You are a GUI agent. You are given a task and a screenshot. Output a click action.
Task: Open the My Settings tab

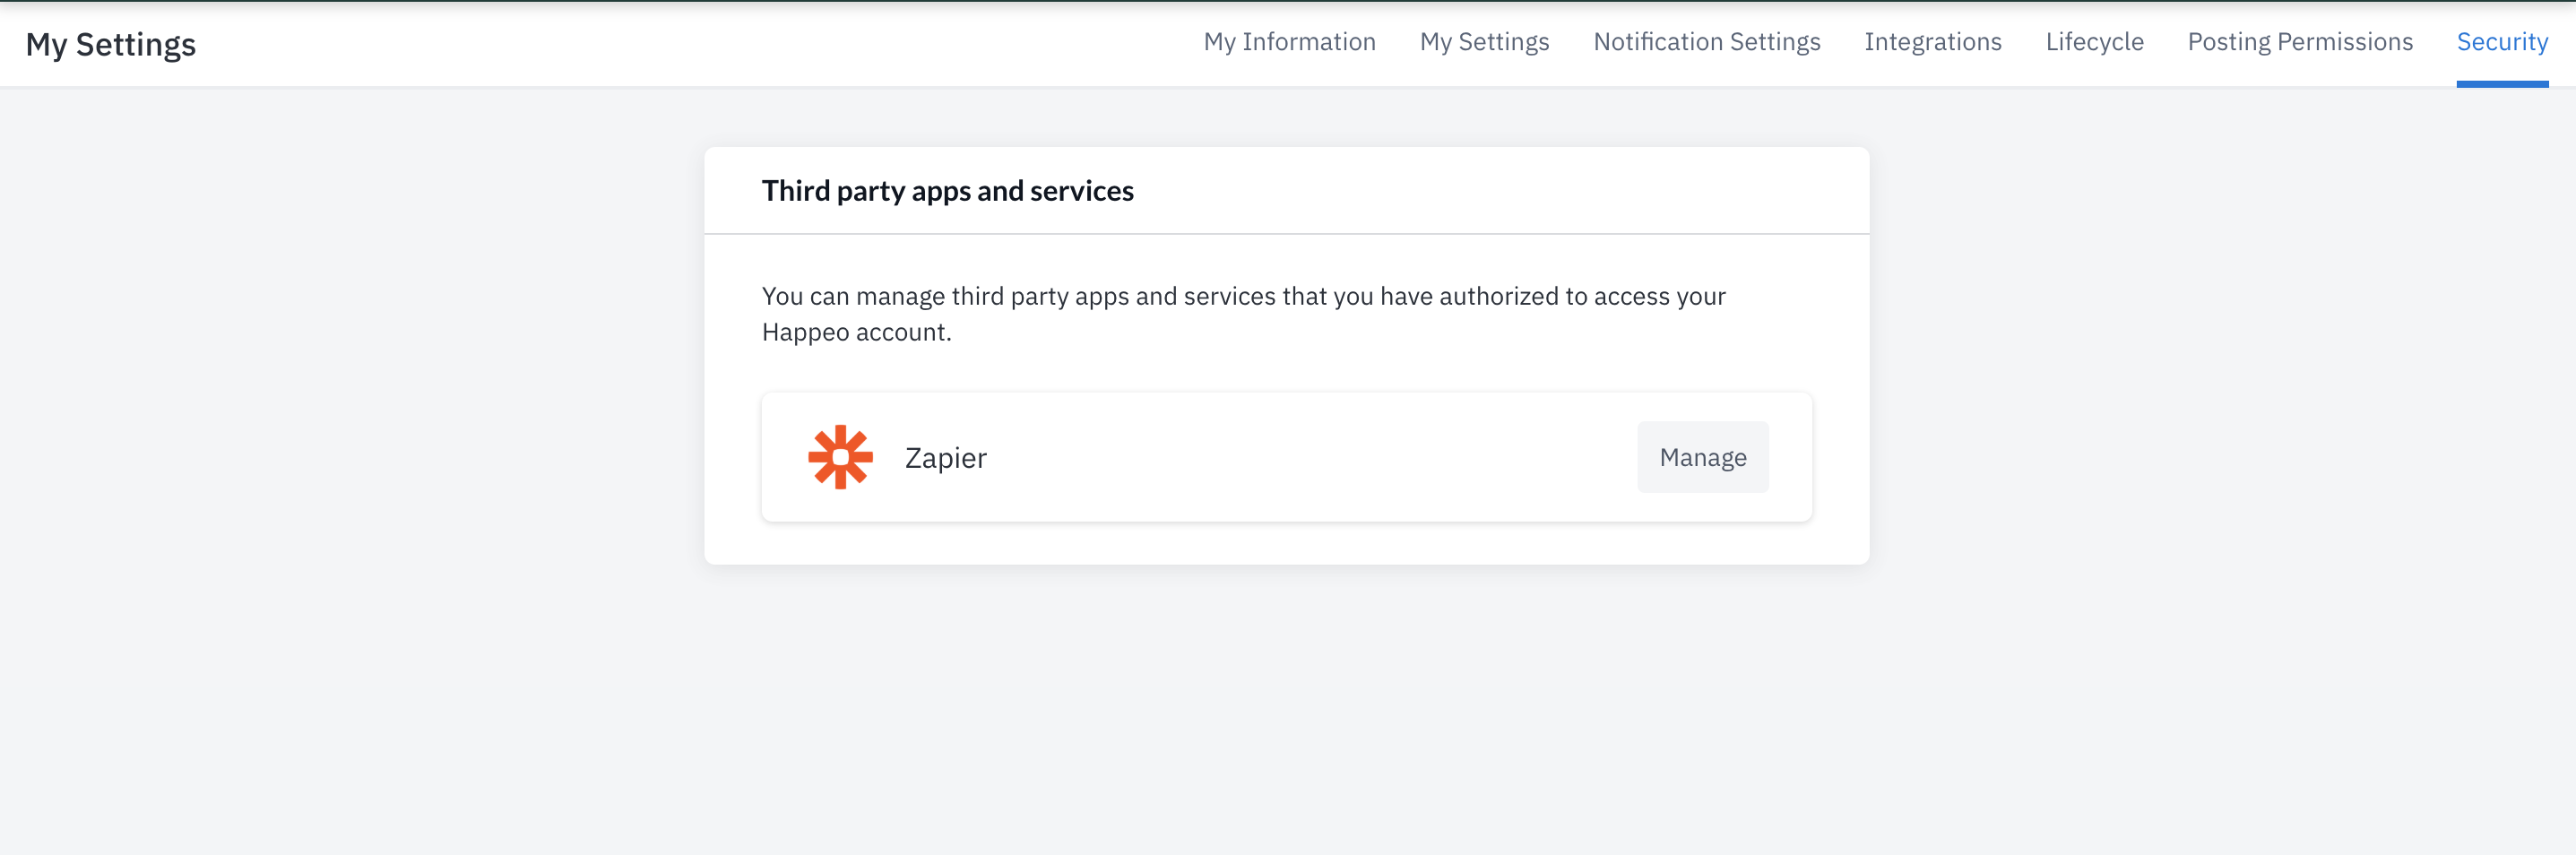tap(1484, 42)
